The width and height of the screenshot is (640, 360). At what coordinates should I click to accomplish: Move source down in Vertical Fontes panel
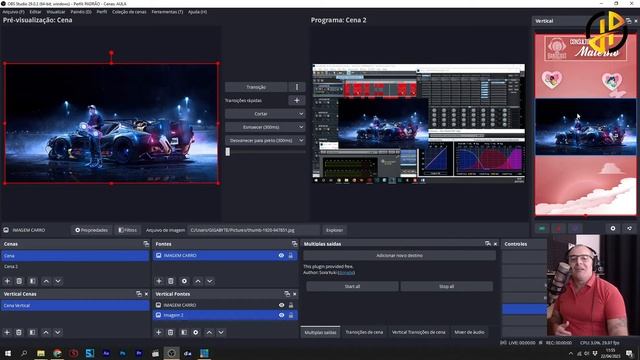[x=221, y=332]
